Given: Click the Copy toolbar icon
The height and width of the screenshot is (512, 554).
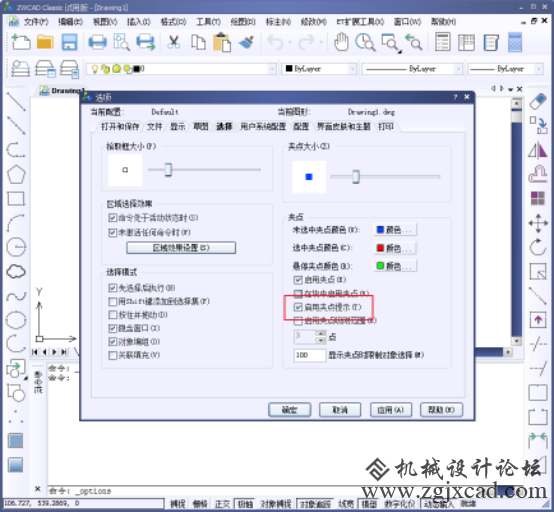Looking at the screenshot, I should pyautogui.click(x=198, y=42).
